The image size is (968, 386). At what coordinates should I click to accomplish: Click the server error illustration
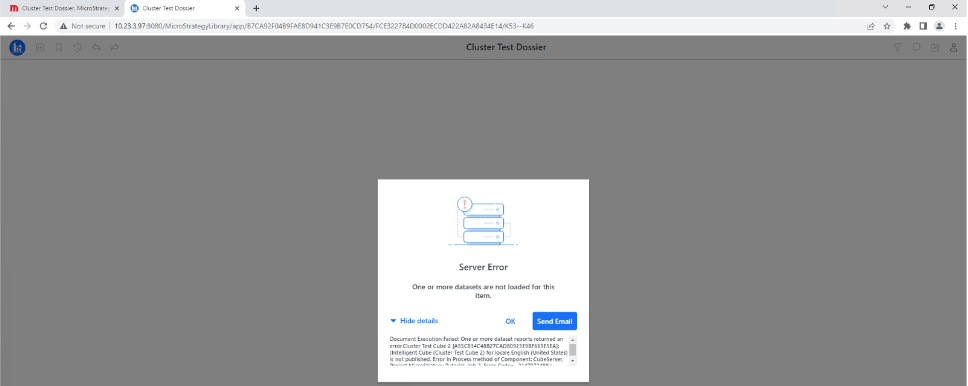(483, 221)
